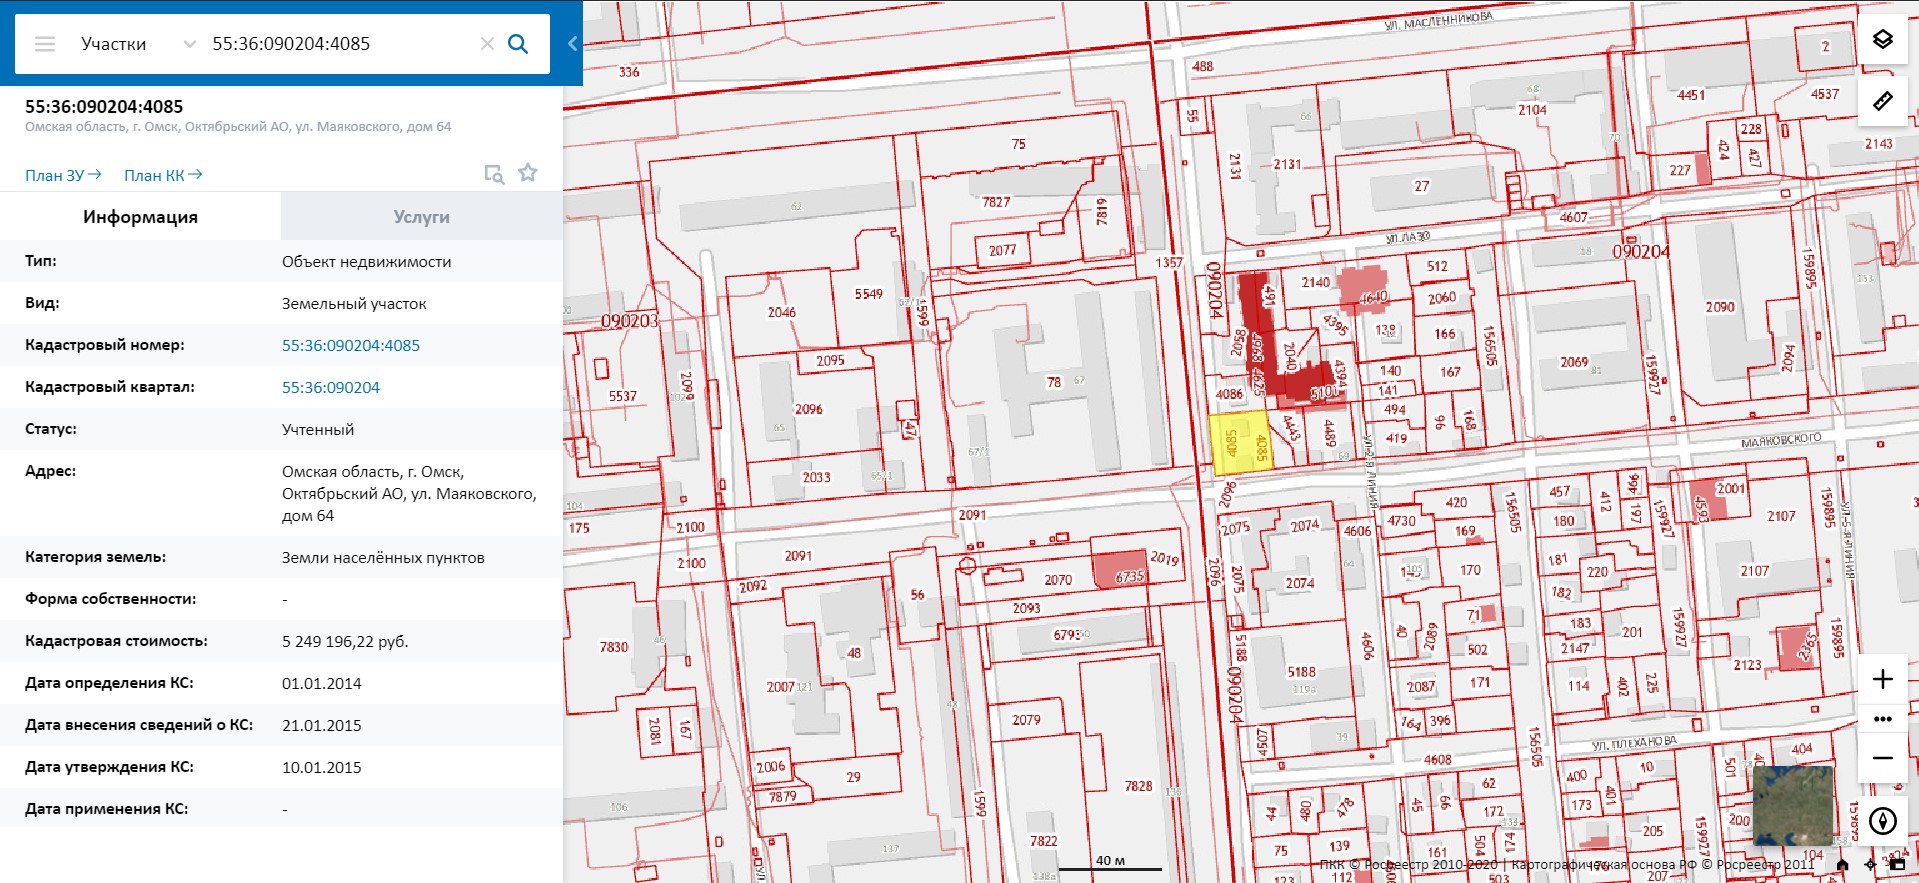The width and height of the screenshot is (1919, 883).
Task: Switch to the Услуги tab
Action: point(421,217)
